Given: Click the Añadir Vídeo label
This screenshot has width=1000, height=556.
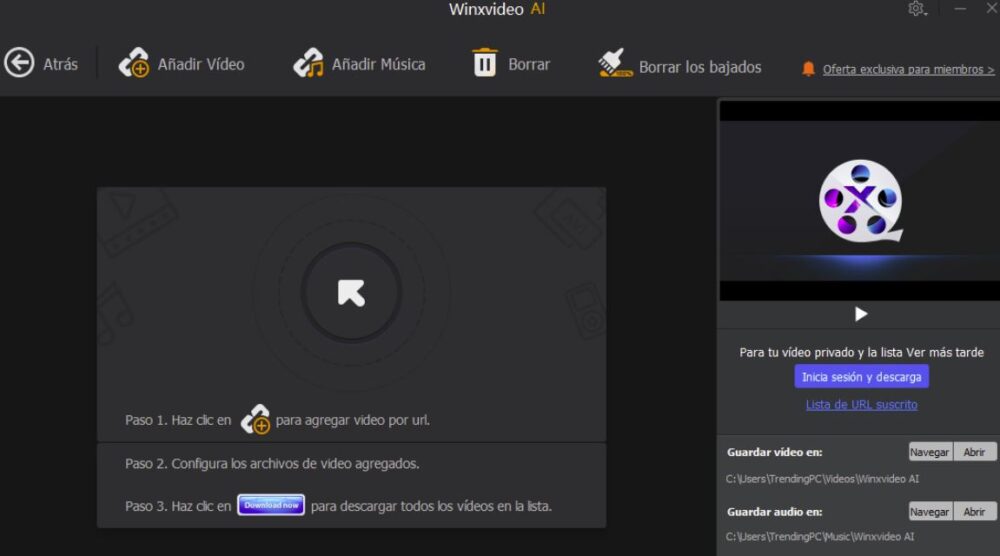Looking at the screenshot, I should click(201, 64).
